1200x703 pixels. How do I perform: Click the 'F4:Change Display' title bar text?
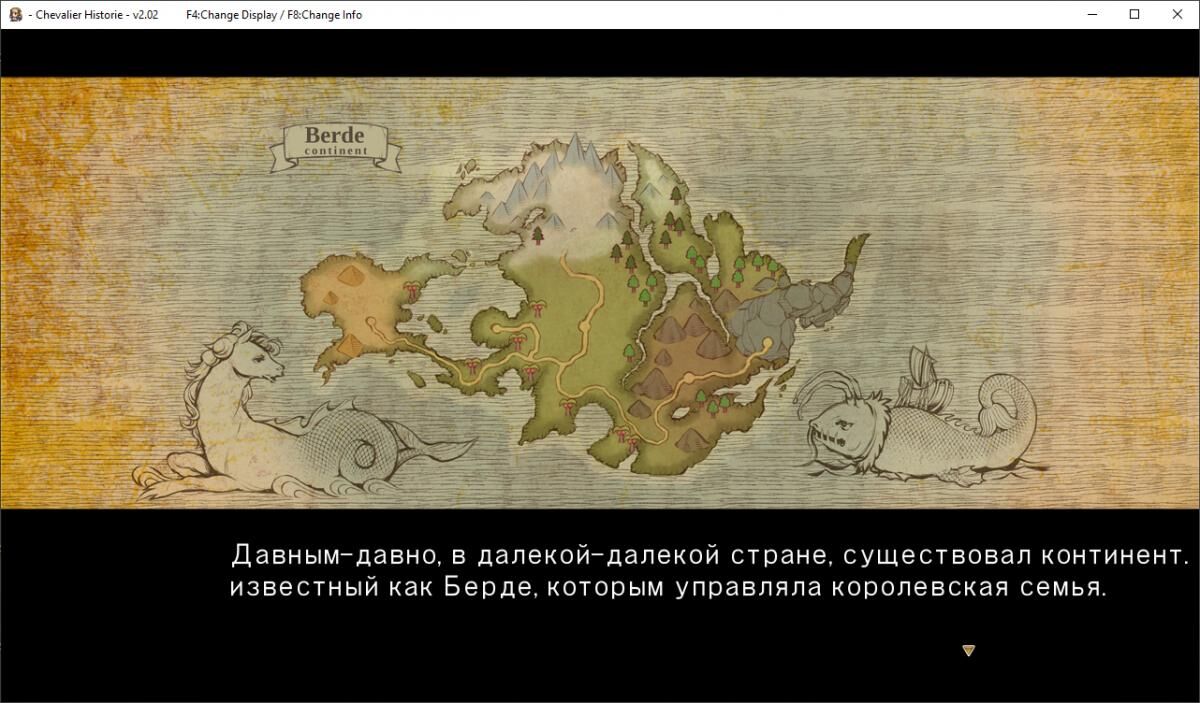point(229,15)
